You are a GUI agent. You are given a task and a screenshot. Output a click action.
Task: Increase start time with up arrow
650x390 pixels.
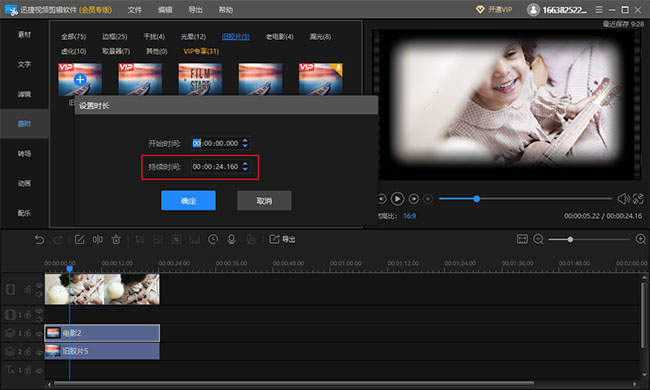coord(245,140)
